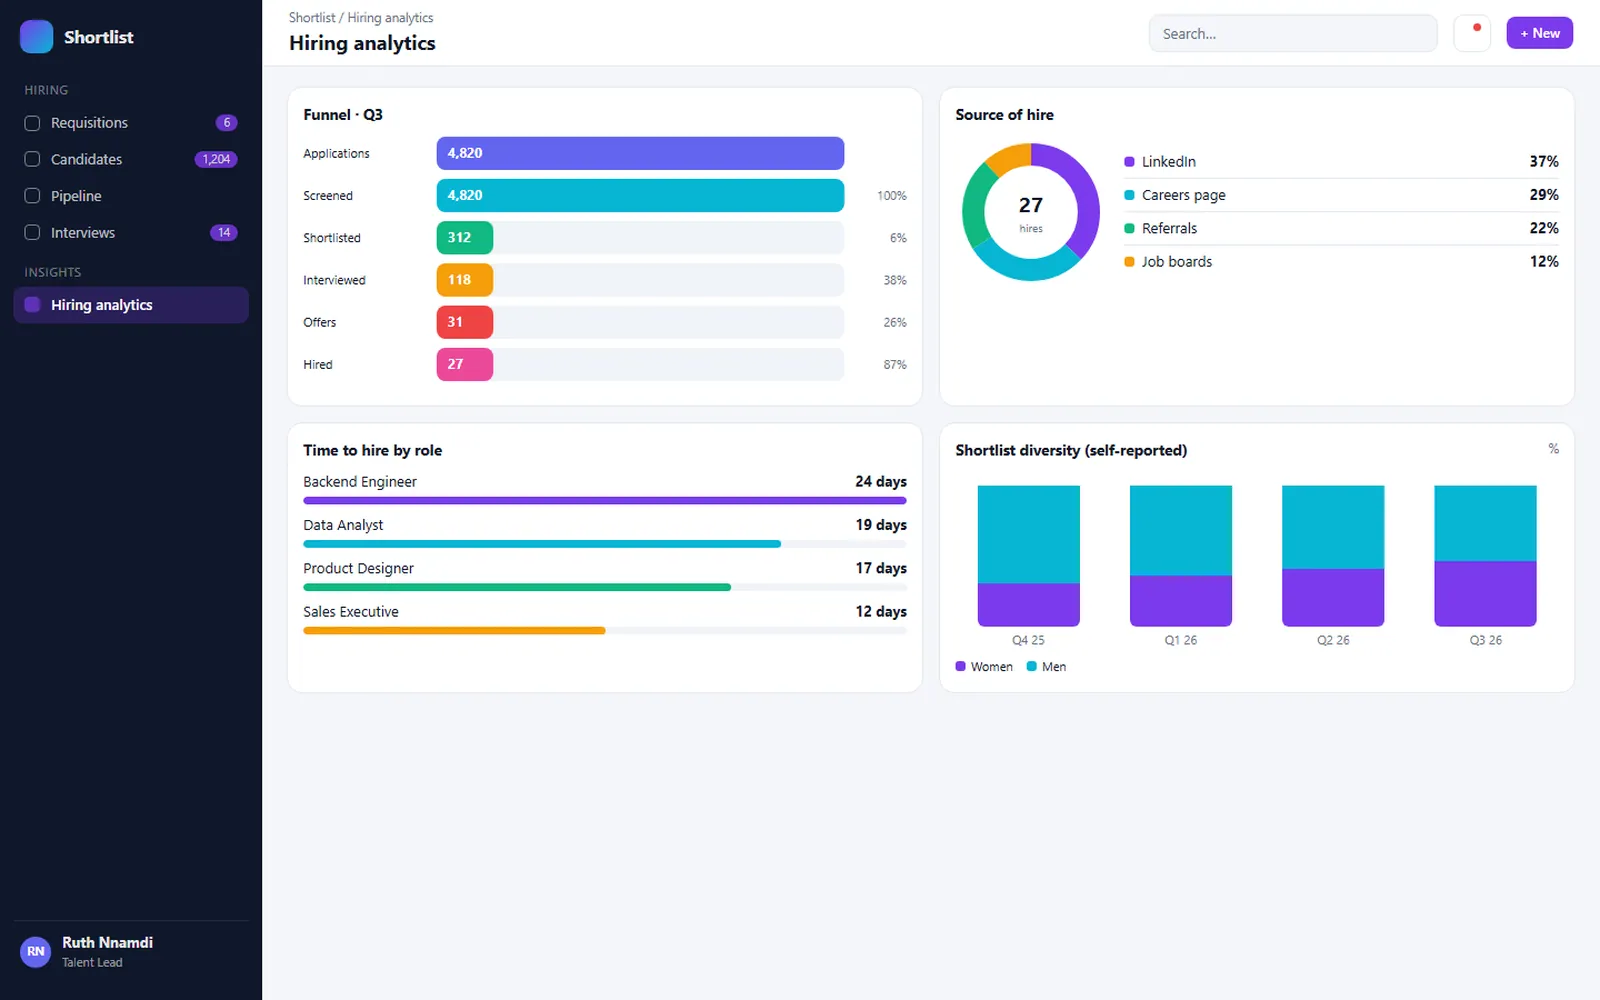Click the Source of hire heading

click(1004, 115)
